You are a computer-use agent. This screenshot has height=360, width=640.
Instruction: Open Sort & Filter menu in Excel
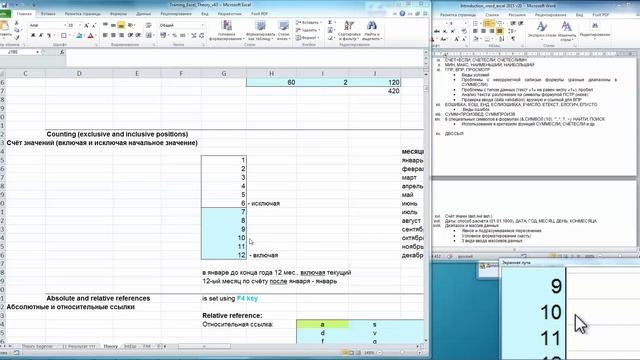tap(349, 31)
